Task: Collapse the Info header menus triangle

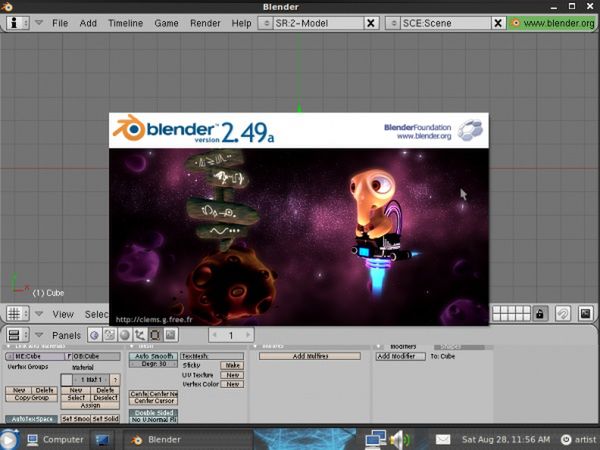Action: pyautogui.click(x=39, y=23)
